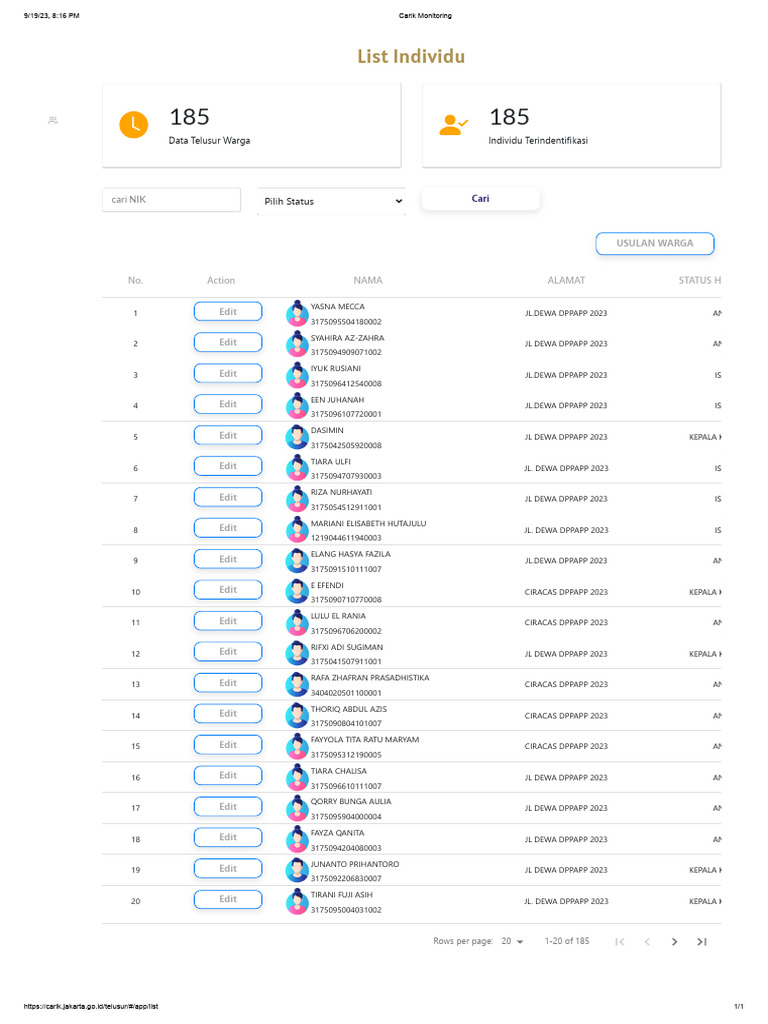Sort by the ALAMAT column header

click(x=566, y=281)
